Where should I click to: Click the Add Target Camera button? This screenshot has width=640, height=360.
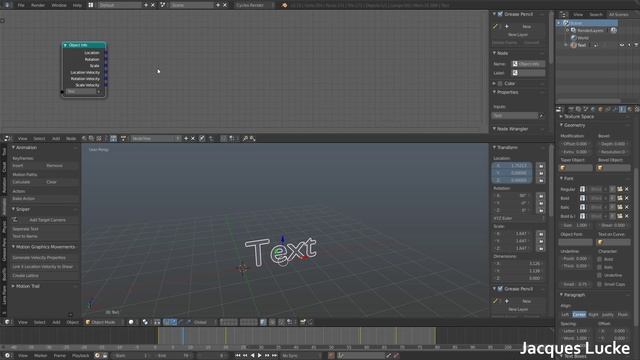(47, 220)
